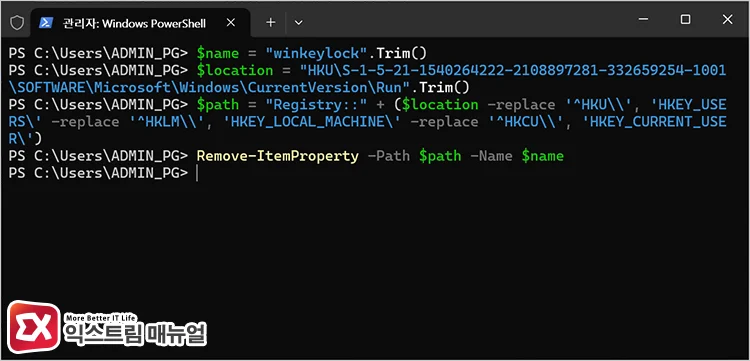
Task: Minimize the terminal window
Action: 644,20
